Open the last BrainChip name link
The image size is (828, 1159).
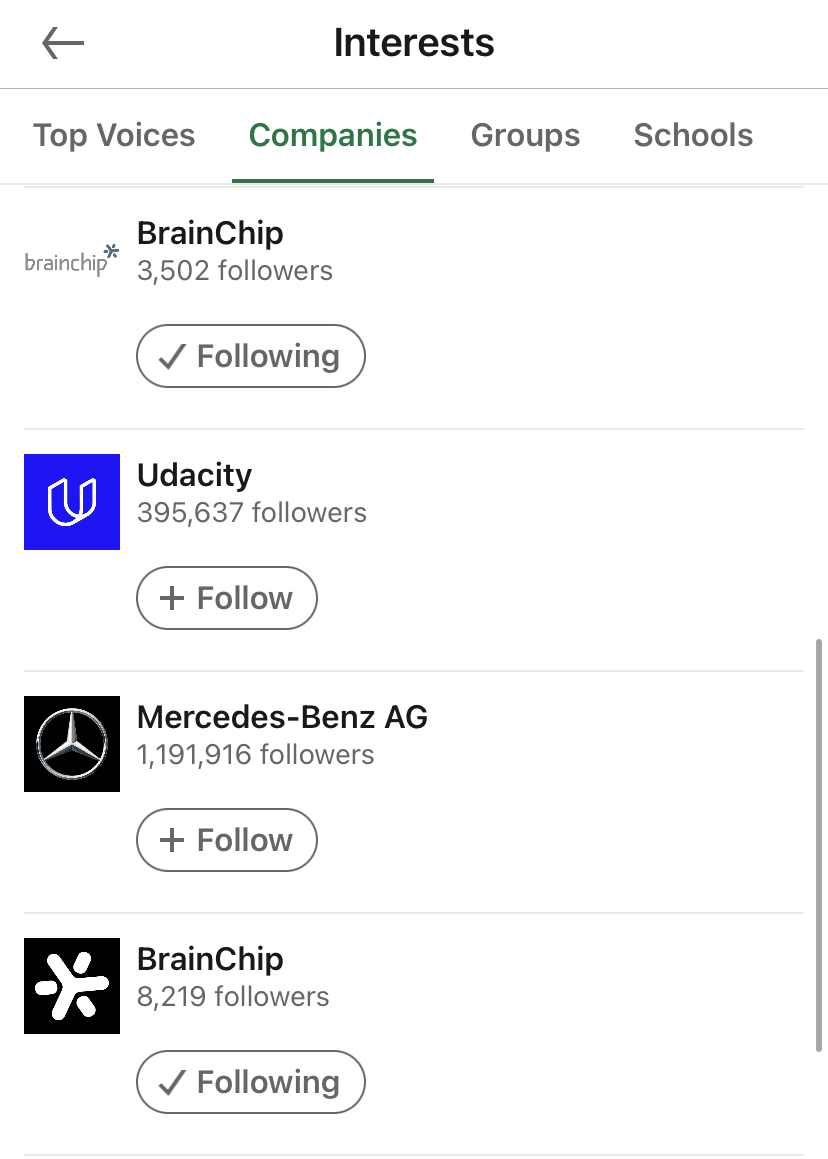210,959
